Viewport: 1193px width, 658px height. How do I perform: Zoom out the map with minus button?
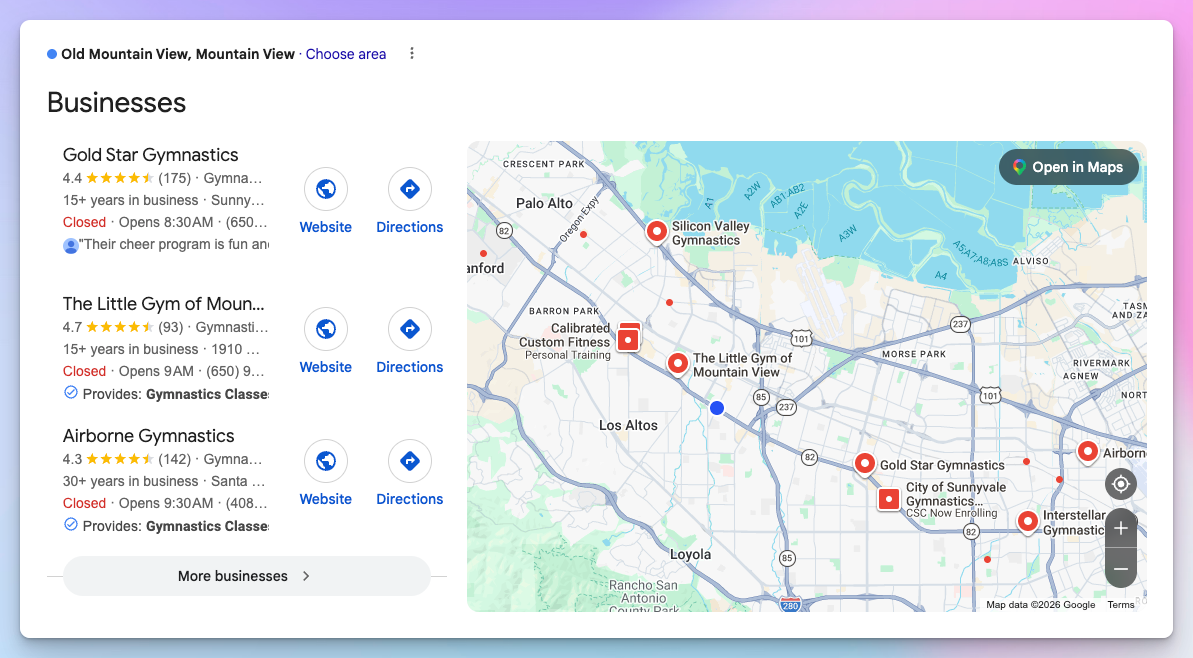coord(1121,568)
